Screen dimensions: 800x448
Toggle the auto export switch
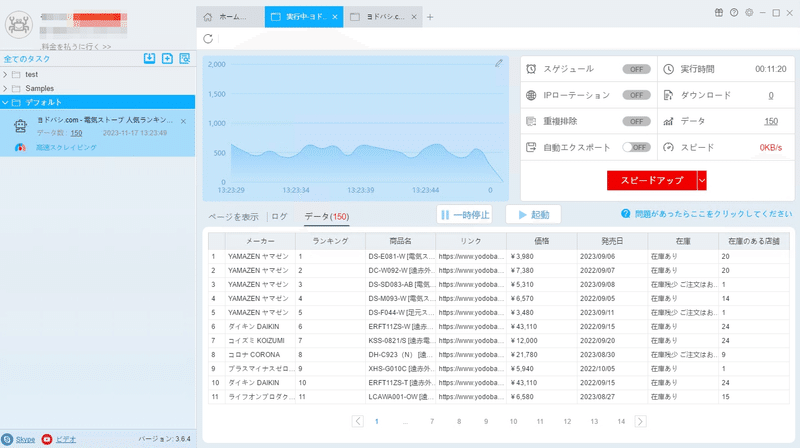click(x=636, y=147)
